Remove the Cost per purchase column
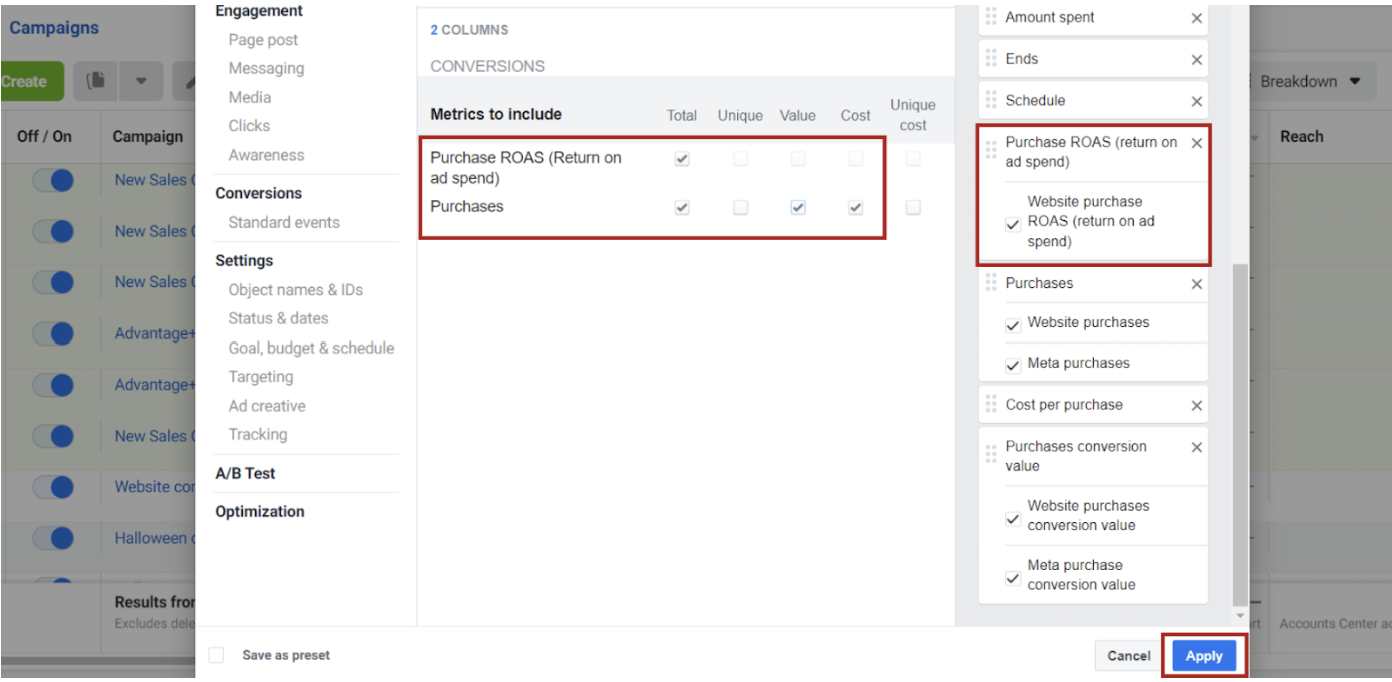The width and height of the screenshot is (1392, 682). point(1196,404)
